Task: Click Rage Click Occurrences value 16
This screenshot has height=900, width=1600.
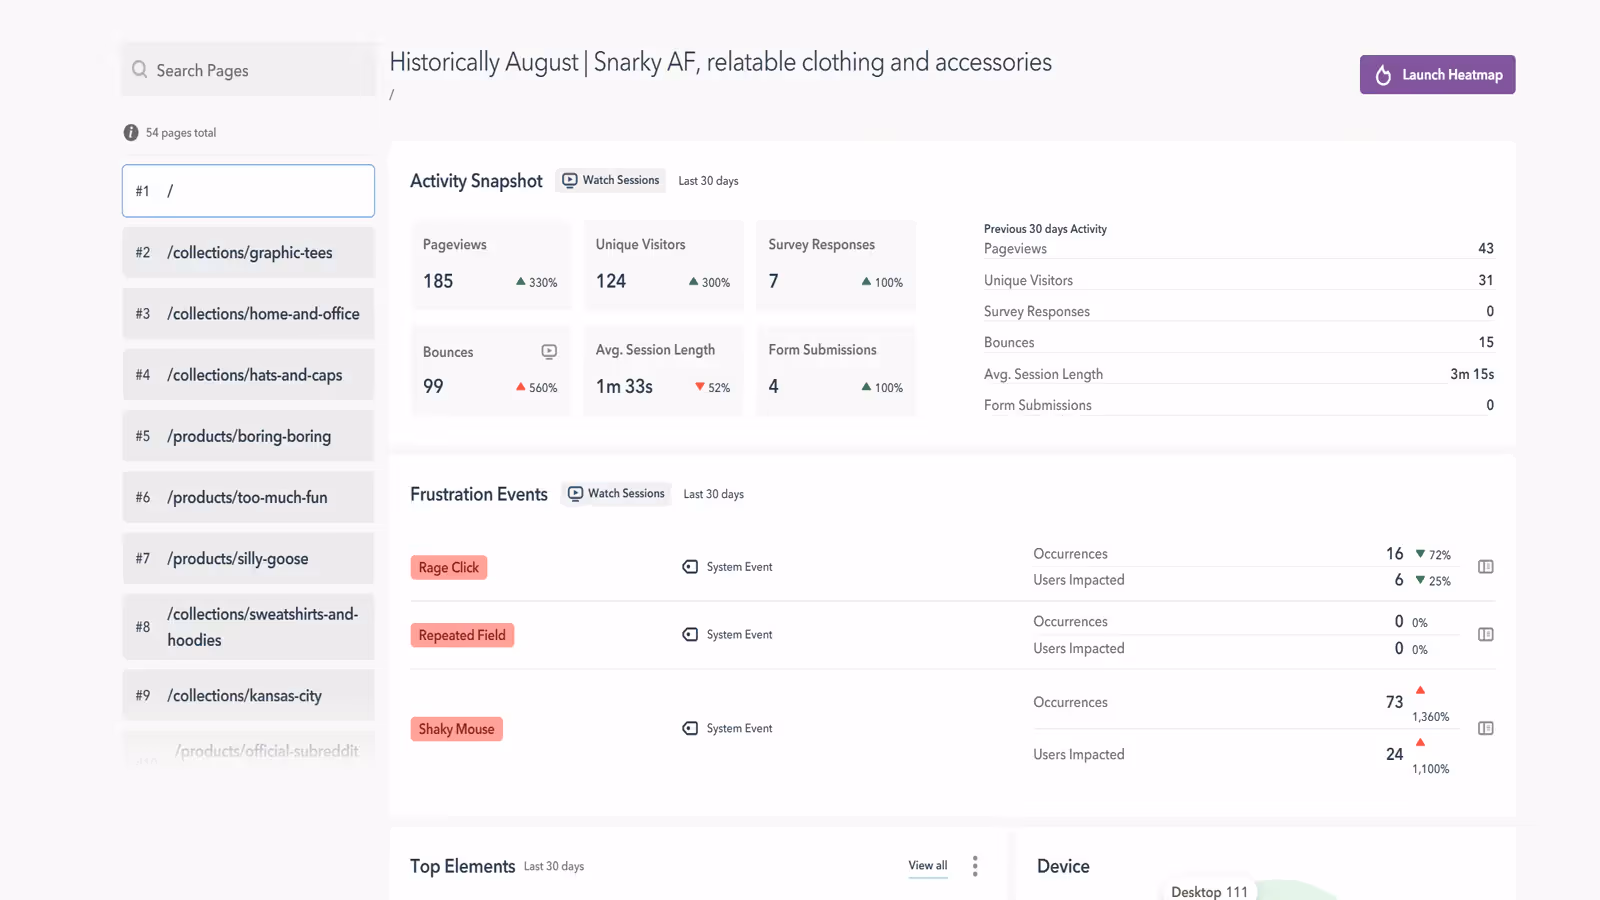Action: tap(1394, 554)
